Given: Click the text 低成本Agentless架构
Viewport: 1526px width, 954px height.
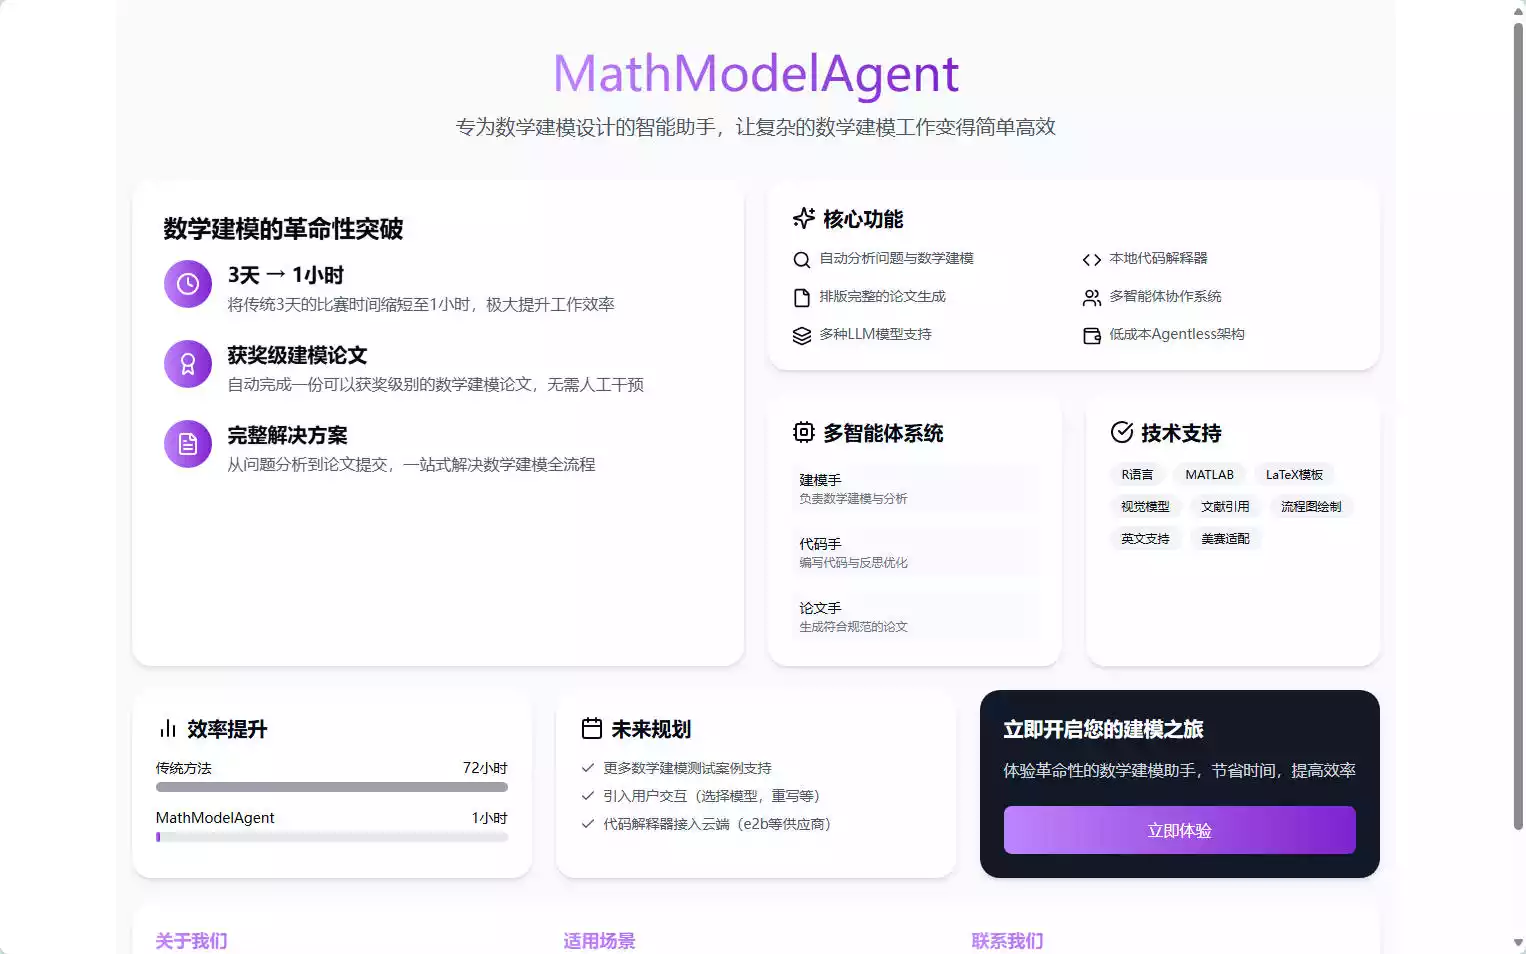Looking at the screenshot, I should pyautogui.click(x=1177, y=334).
